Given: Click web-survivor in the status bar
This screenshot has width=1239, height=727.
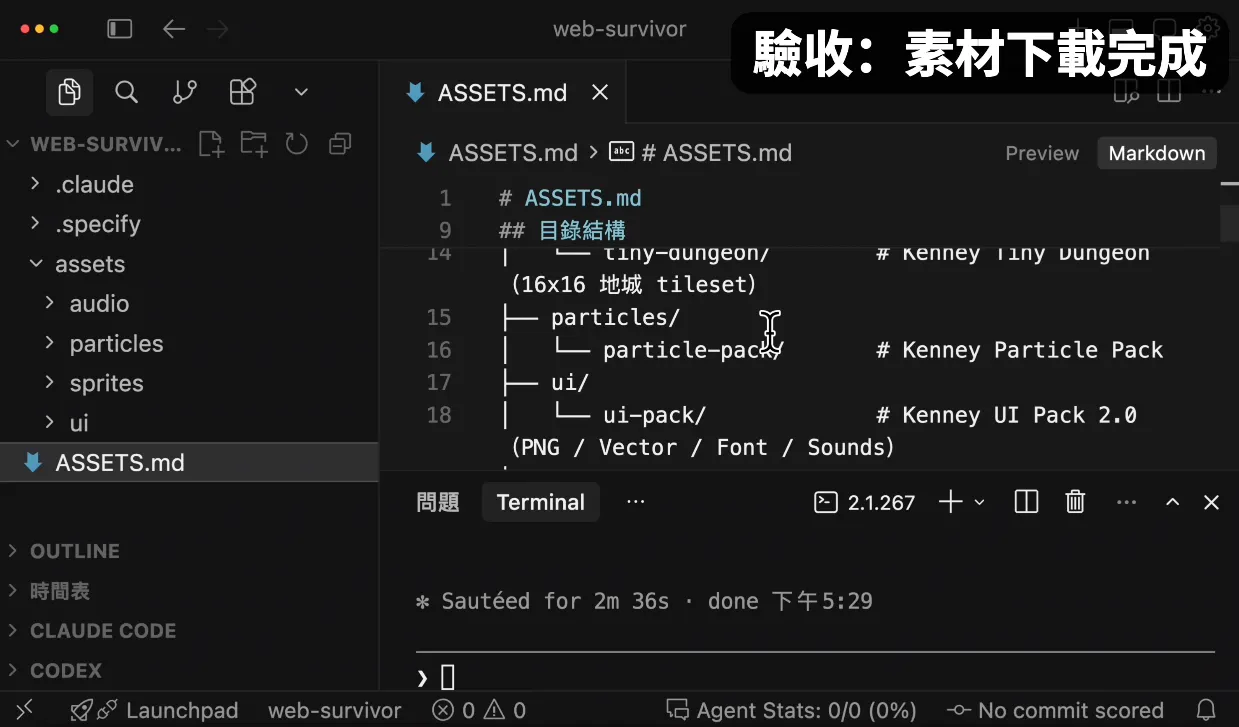Looking at the screenshot, I should pos(334,710).
